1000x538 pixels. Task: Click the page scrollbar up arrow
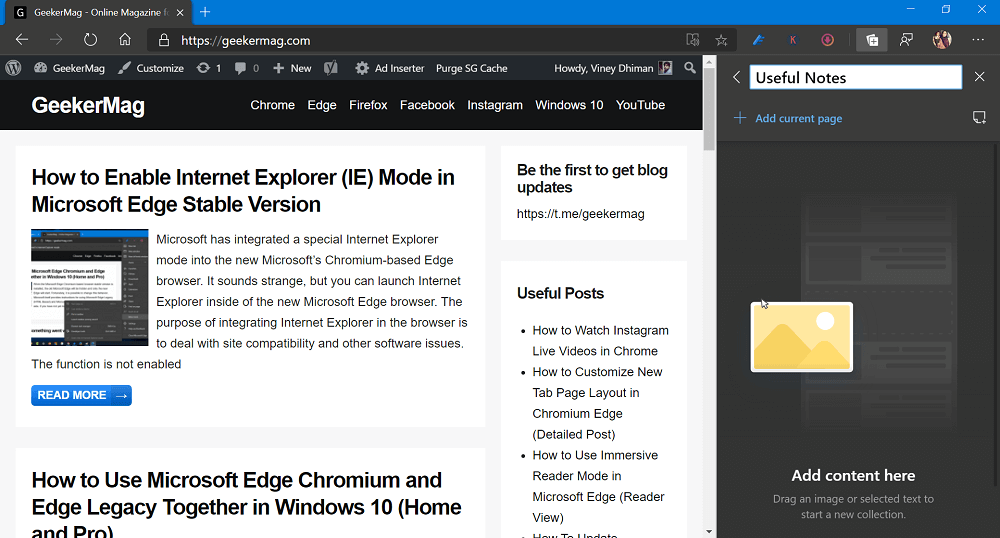(x=709, y=62)
